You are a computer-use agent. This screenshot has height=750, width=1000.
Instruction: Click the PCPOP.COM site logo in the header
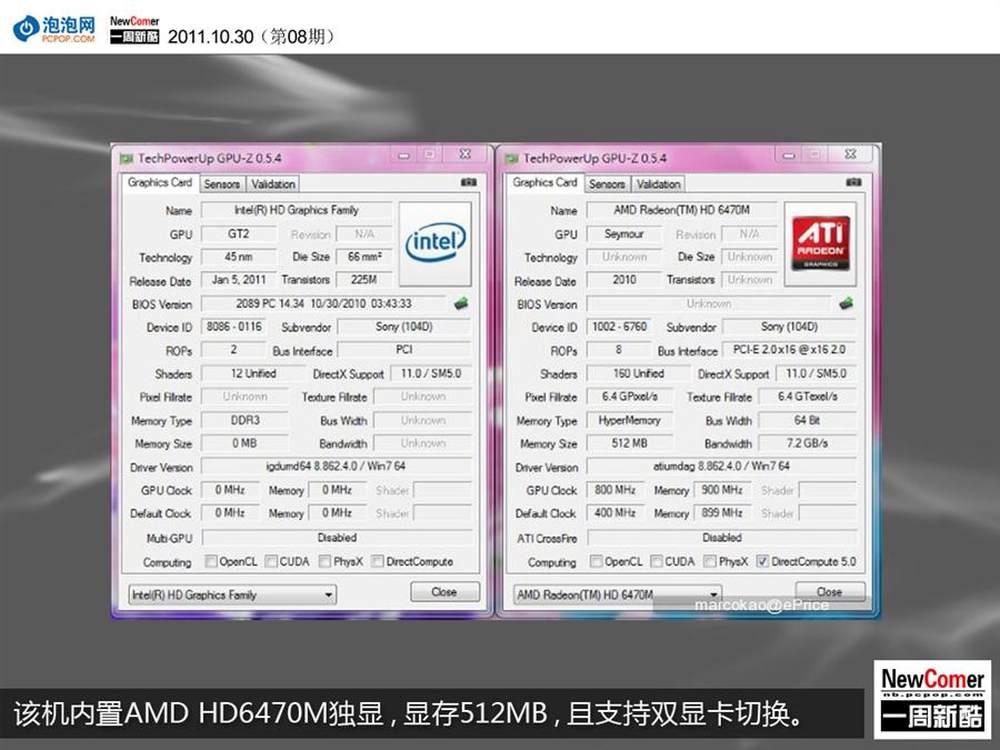[x=54, y=29]
